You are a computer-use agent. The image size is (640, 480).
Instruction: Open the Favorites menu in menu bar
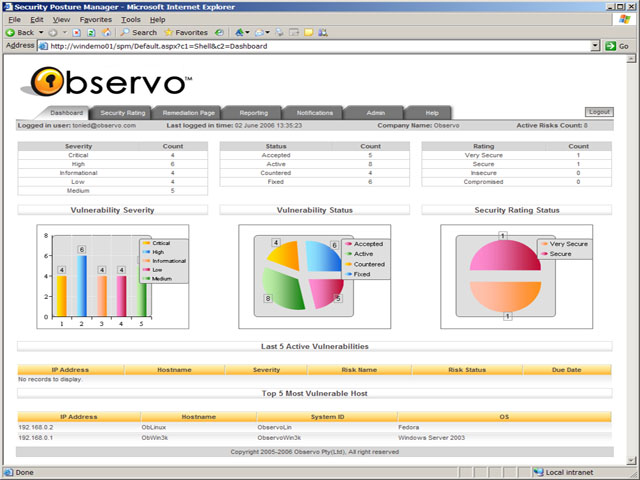coord(96,20)
